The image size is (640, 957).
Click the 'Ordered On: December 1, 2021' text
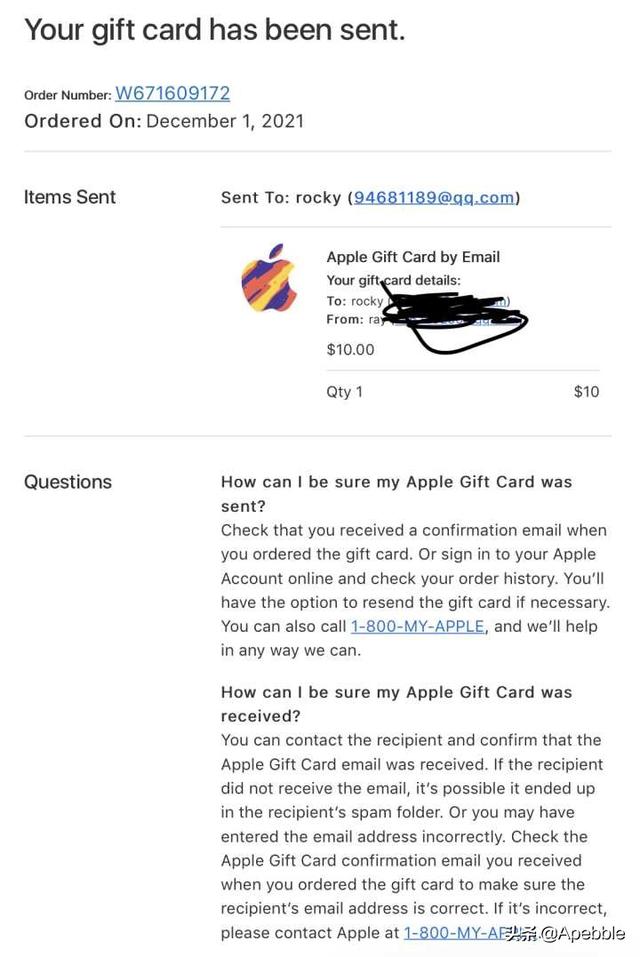click(x=164, y=121)
